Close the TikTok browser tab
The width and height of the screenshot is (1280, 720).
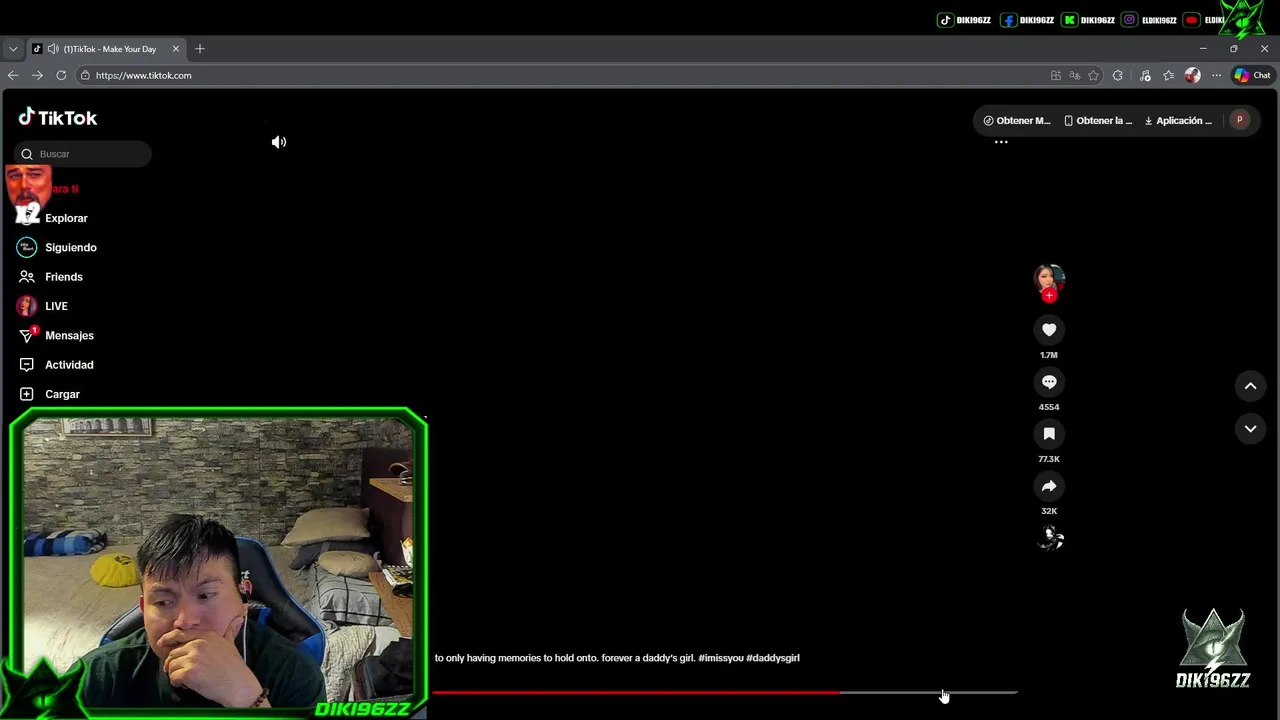tap(176, 49)
